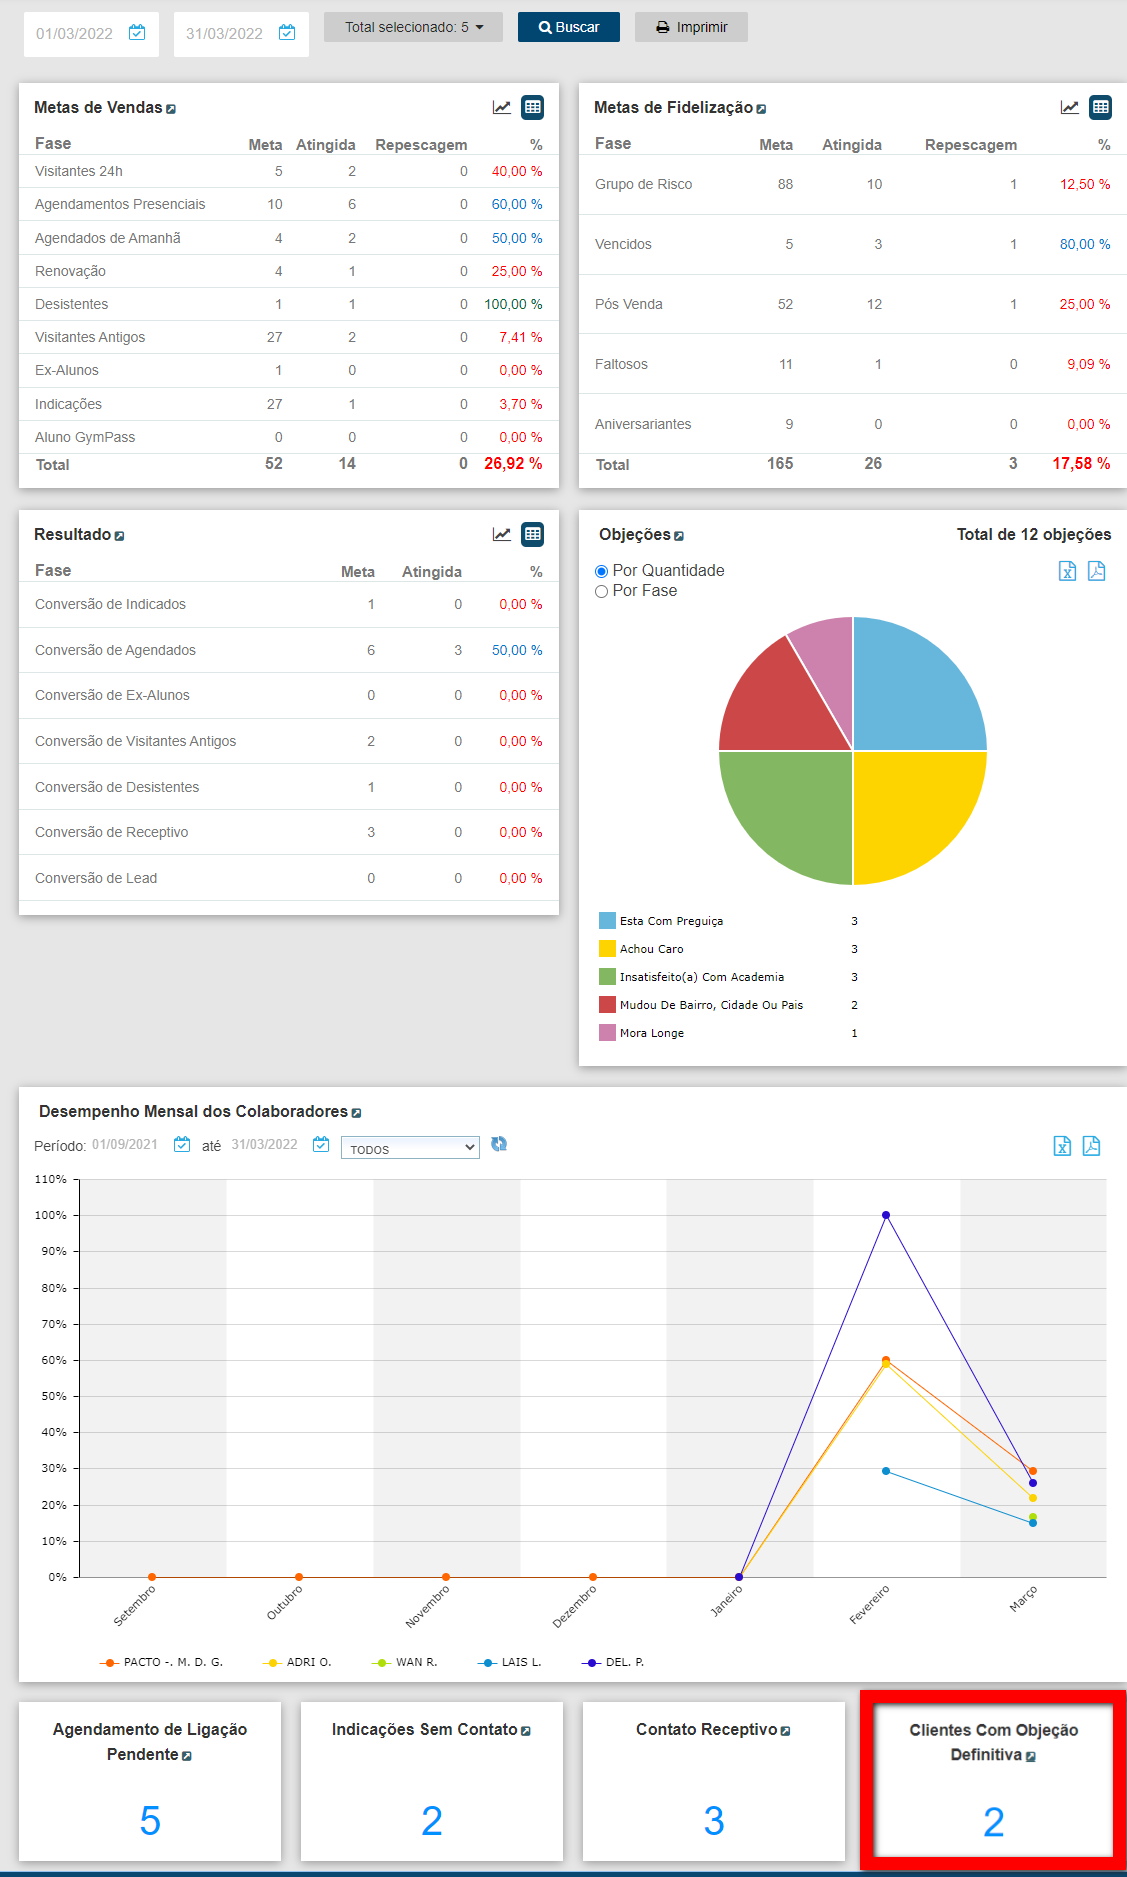Click the Buscar button

tap(568, 27)
